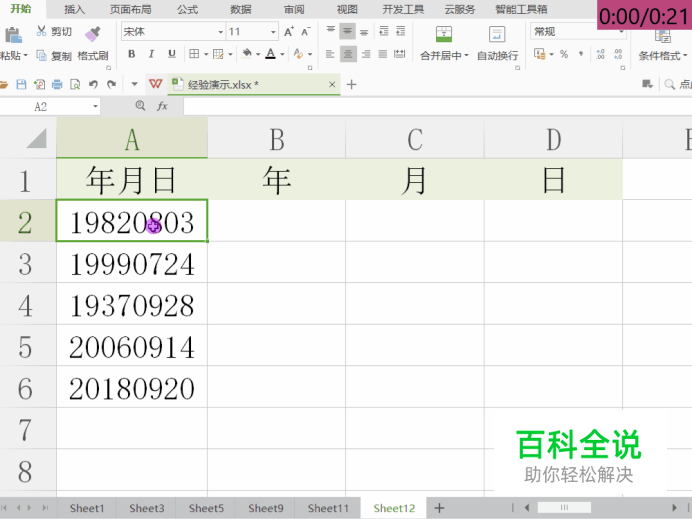Switch to Sheet1 tab
Screen dimensions: 692x519
click(86, 508)
